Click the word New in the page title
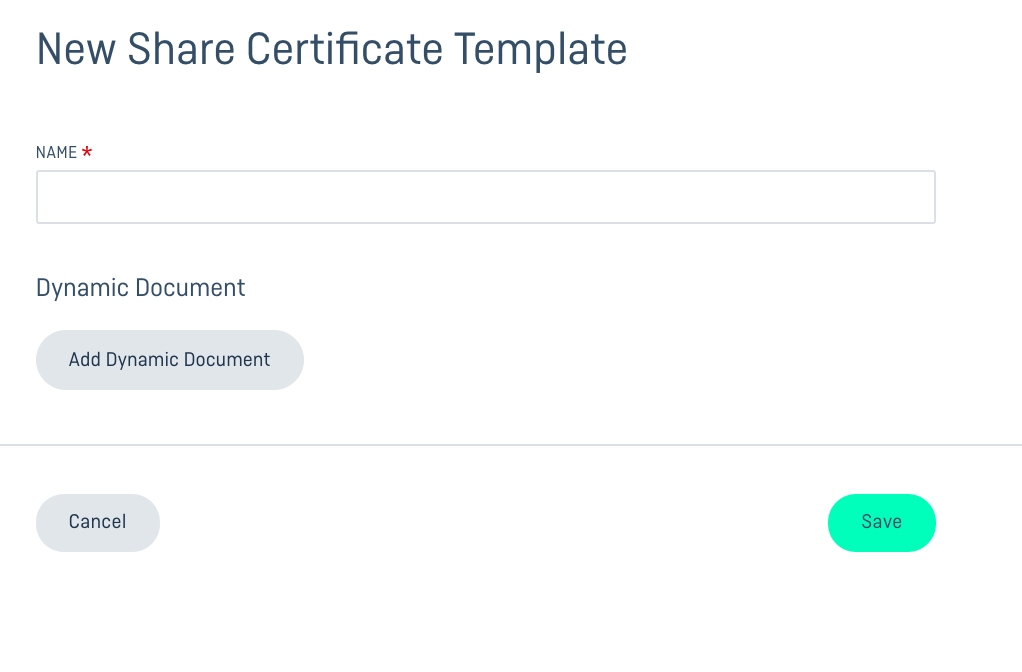Screen dimensions: 1022x672 [76, 49]
